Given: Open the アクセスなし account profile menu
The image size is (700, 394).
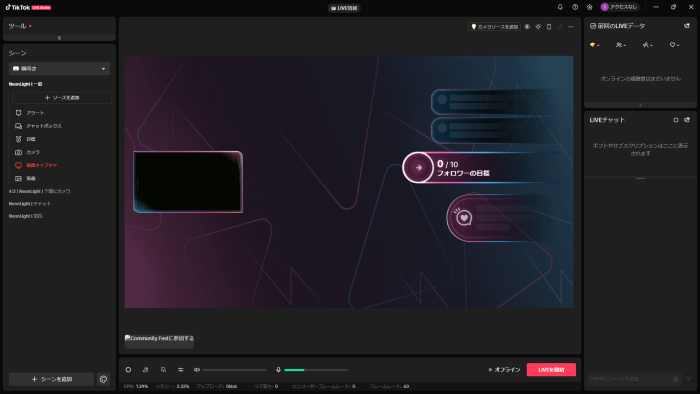Looking at the screenshot, I should tap(620, 7).
